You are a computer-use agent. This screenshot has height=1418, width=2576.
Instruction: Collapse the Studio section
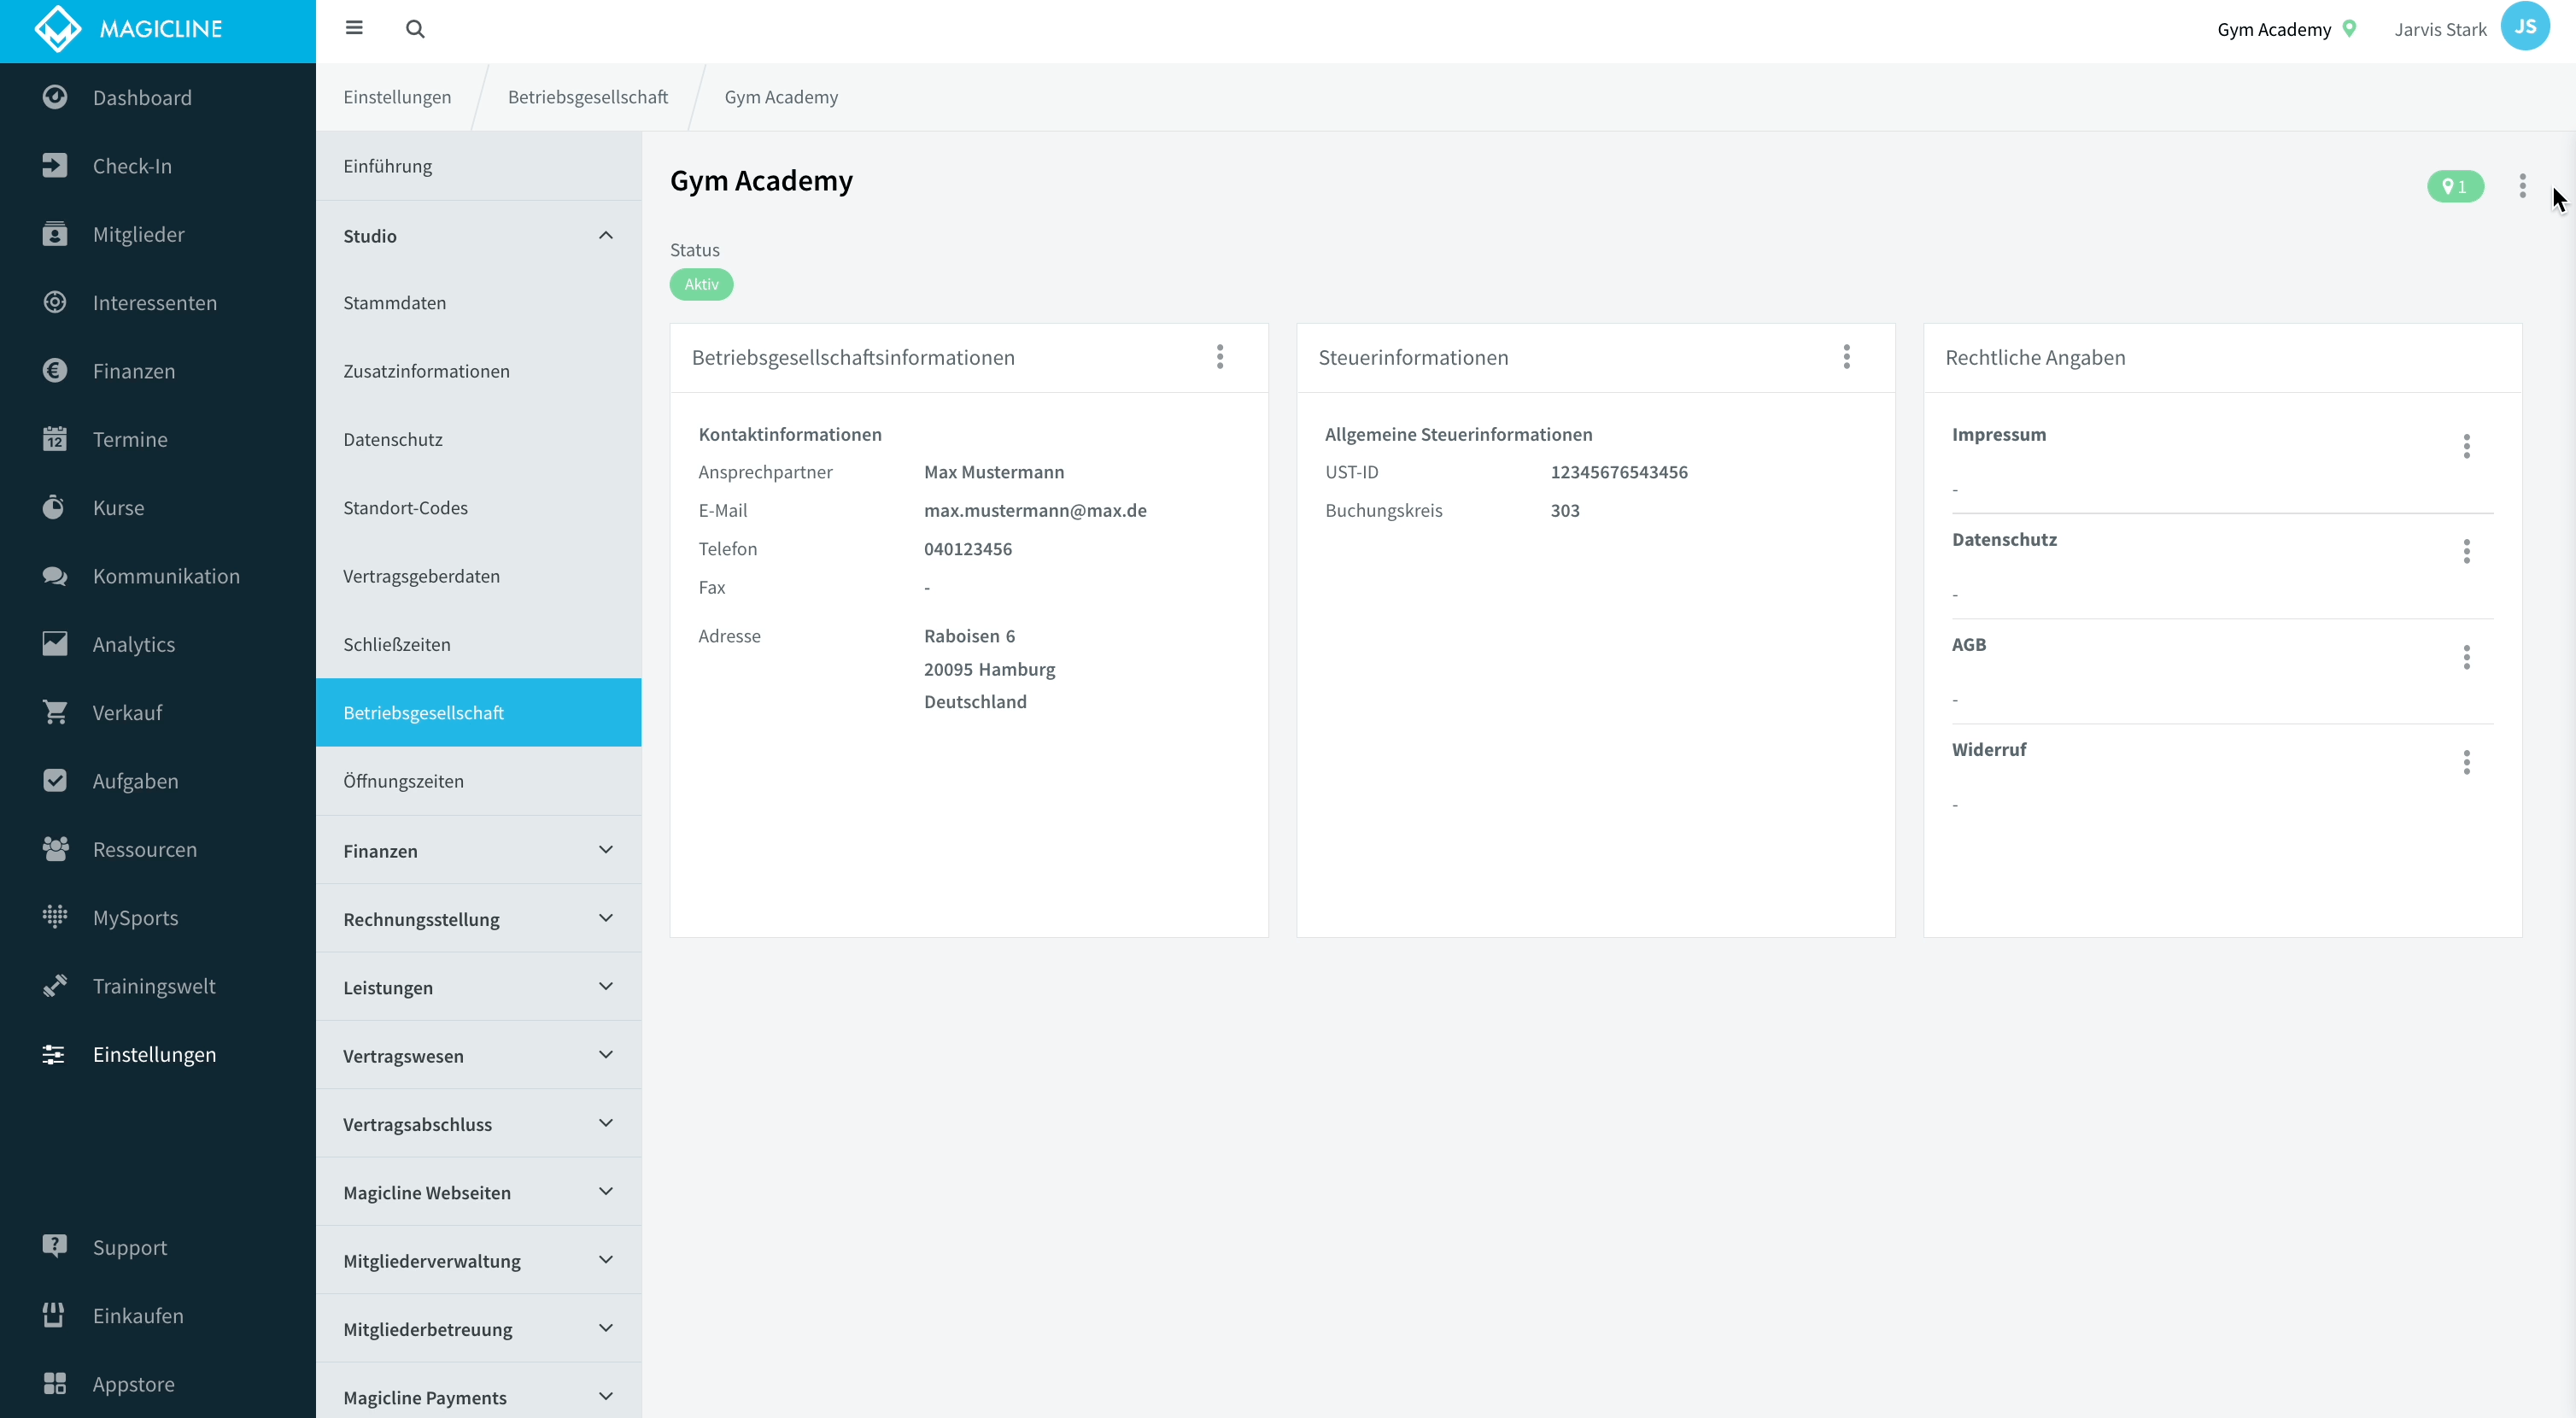pos(478,236)
